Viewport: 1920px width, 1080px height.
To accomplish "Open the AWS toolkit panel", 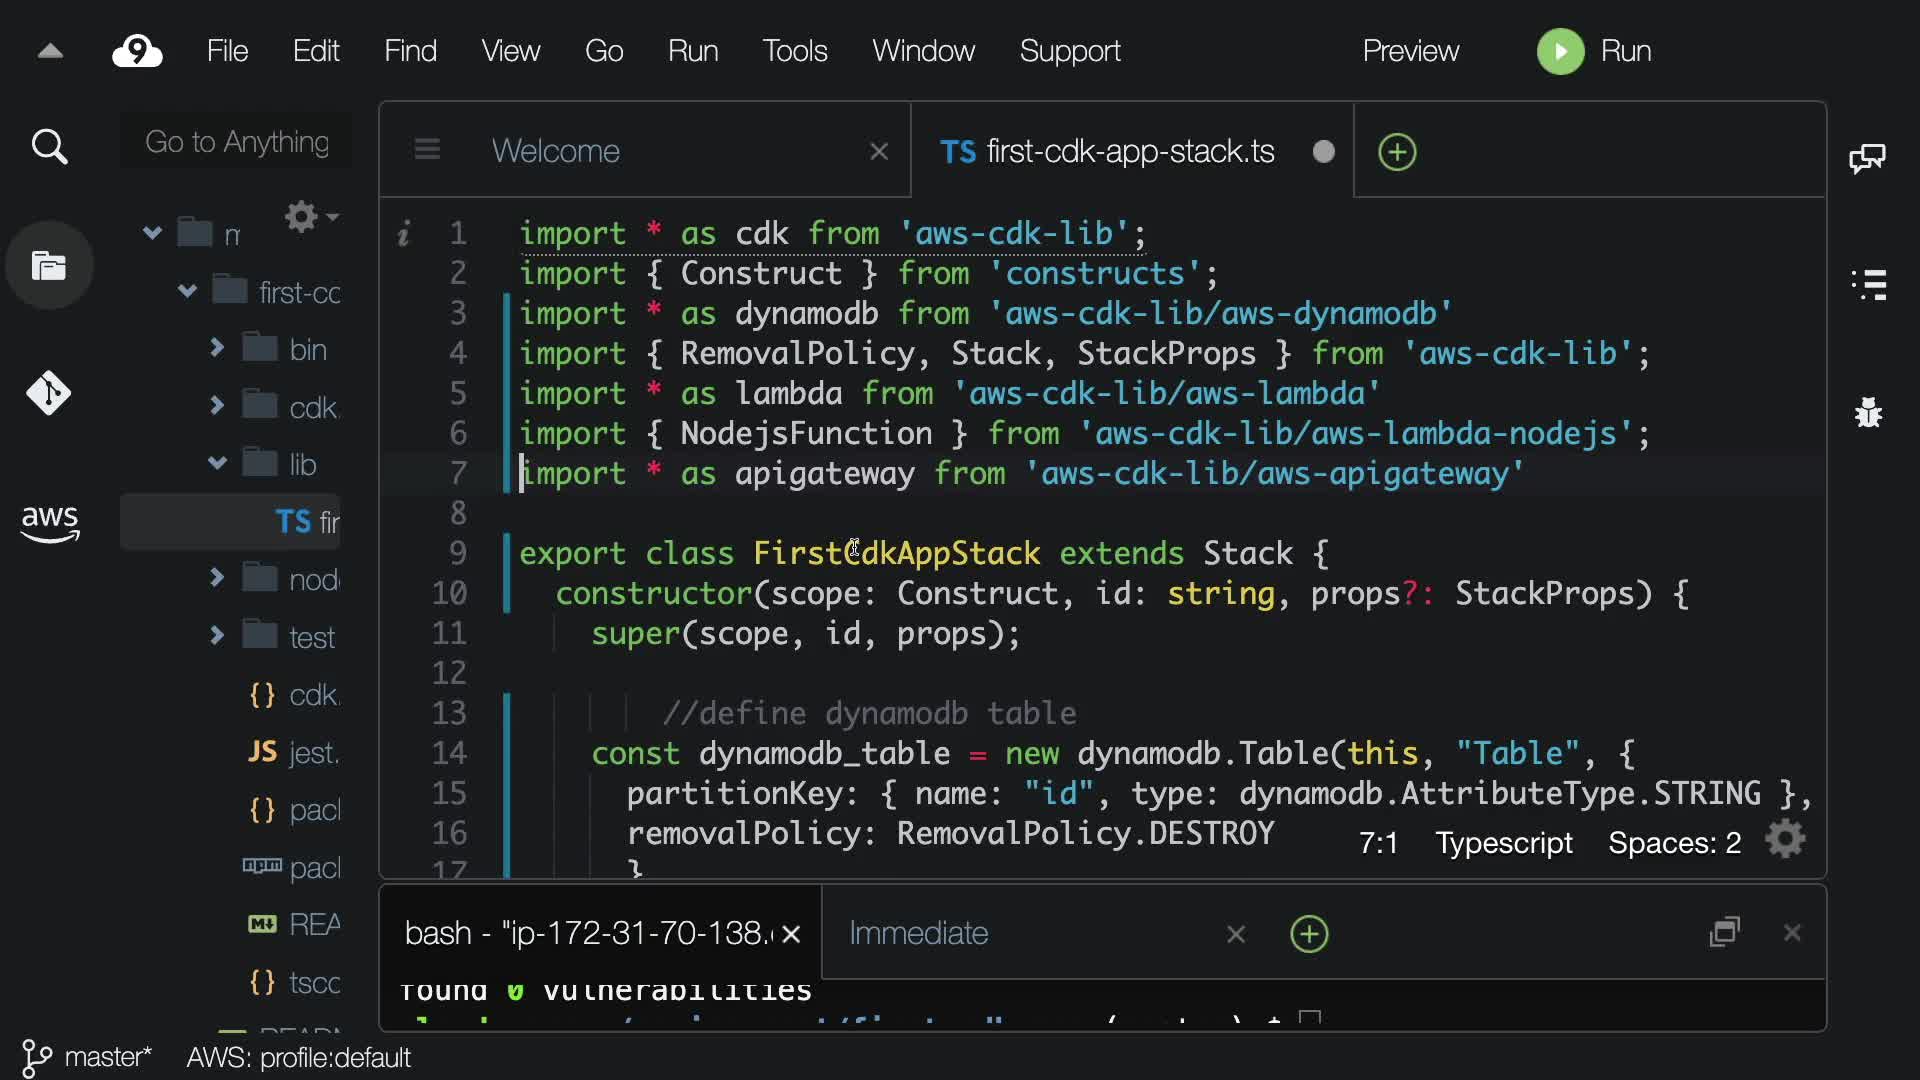I will tap(49, 522).
